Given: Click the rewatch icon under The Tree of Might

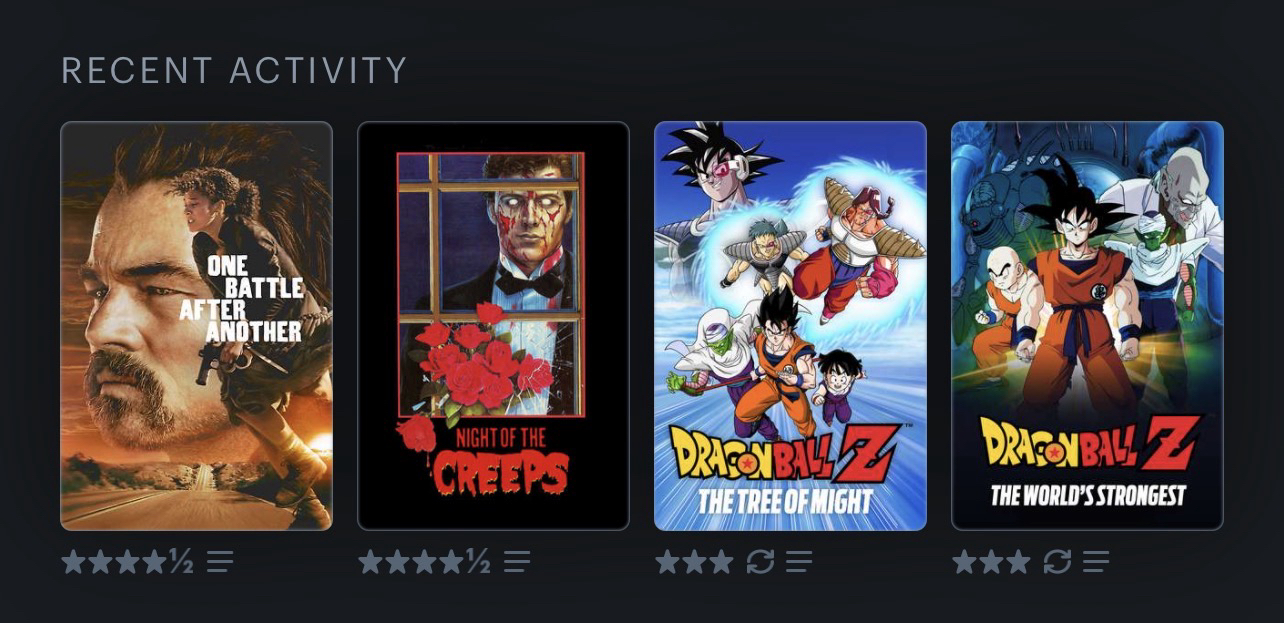Looking at the screenshot, I should tap(760, 562).
